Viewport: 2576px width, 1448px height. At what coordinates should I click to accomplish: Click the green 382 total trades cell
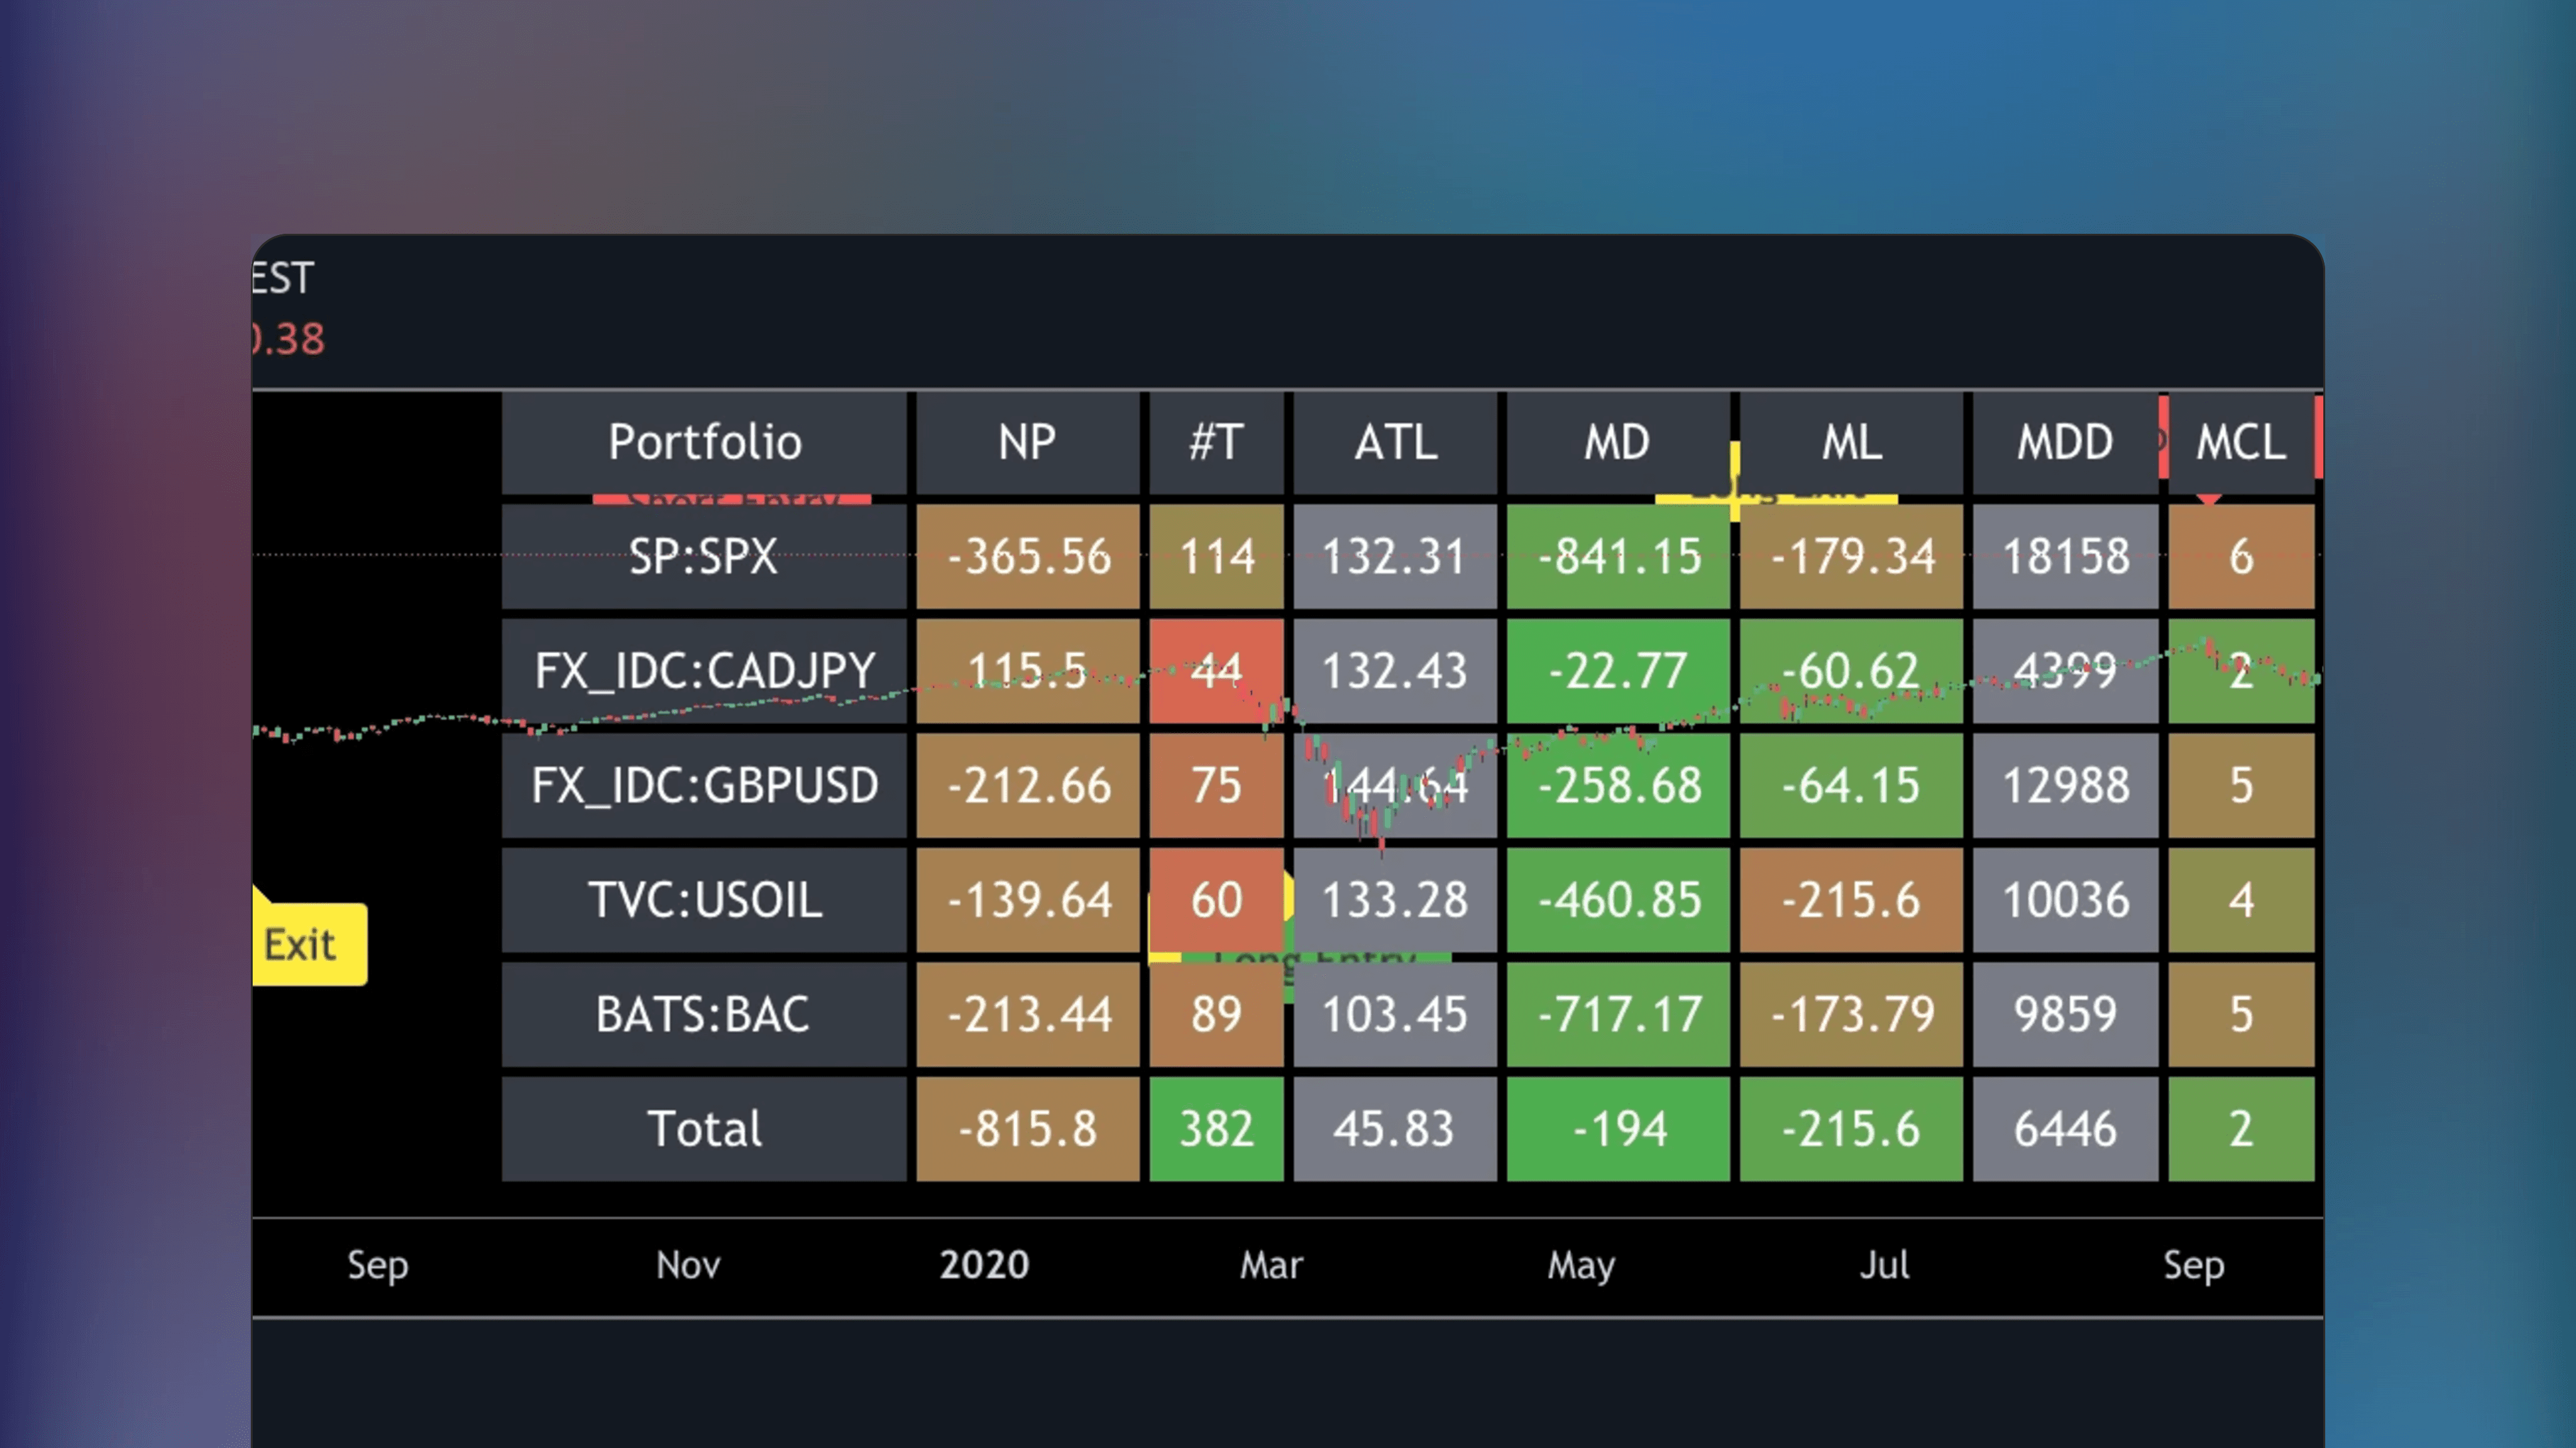point(1216,1128)
